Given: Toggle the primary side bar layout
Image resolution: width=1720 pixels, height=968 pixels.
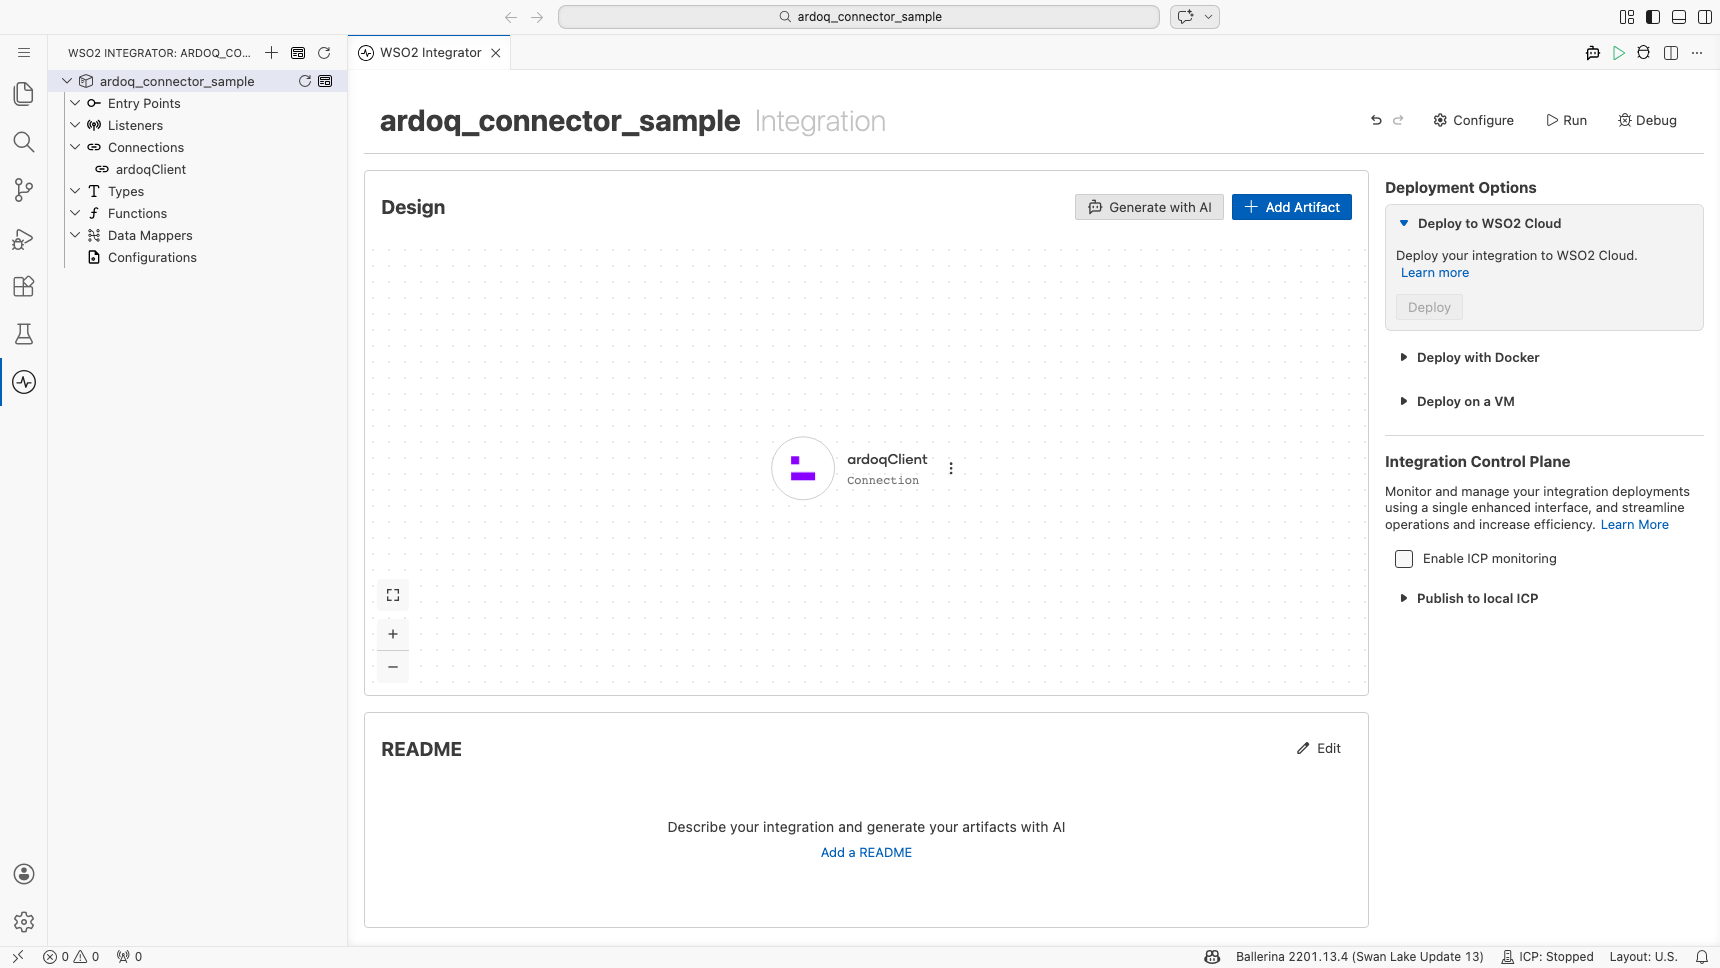Looking at the screenshot, I should (x=1653, y=17).
